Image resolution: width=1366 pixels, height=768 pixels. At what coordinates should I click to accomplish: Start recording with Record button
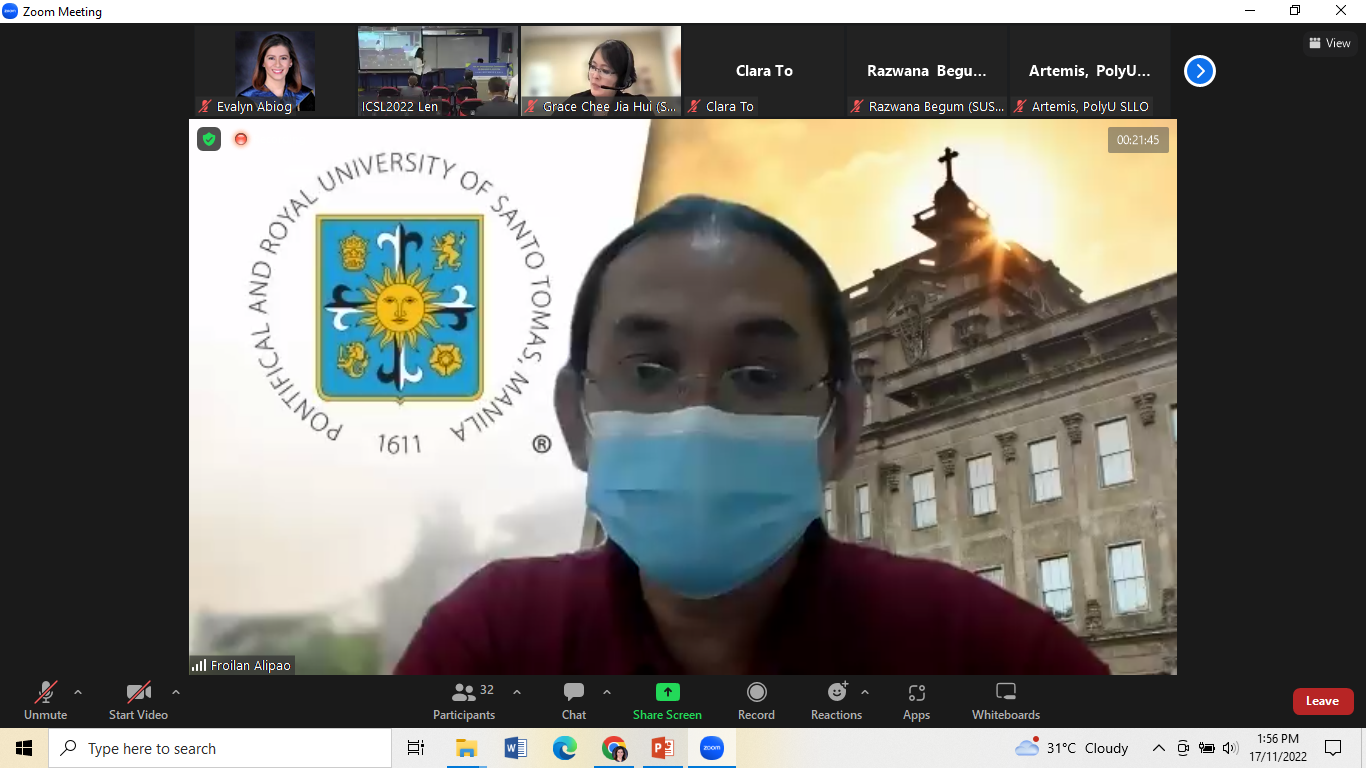pos(756,700)
